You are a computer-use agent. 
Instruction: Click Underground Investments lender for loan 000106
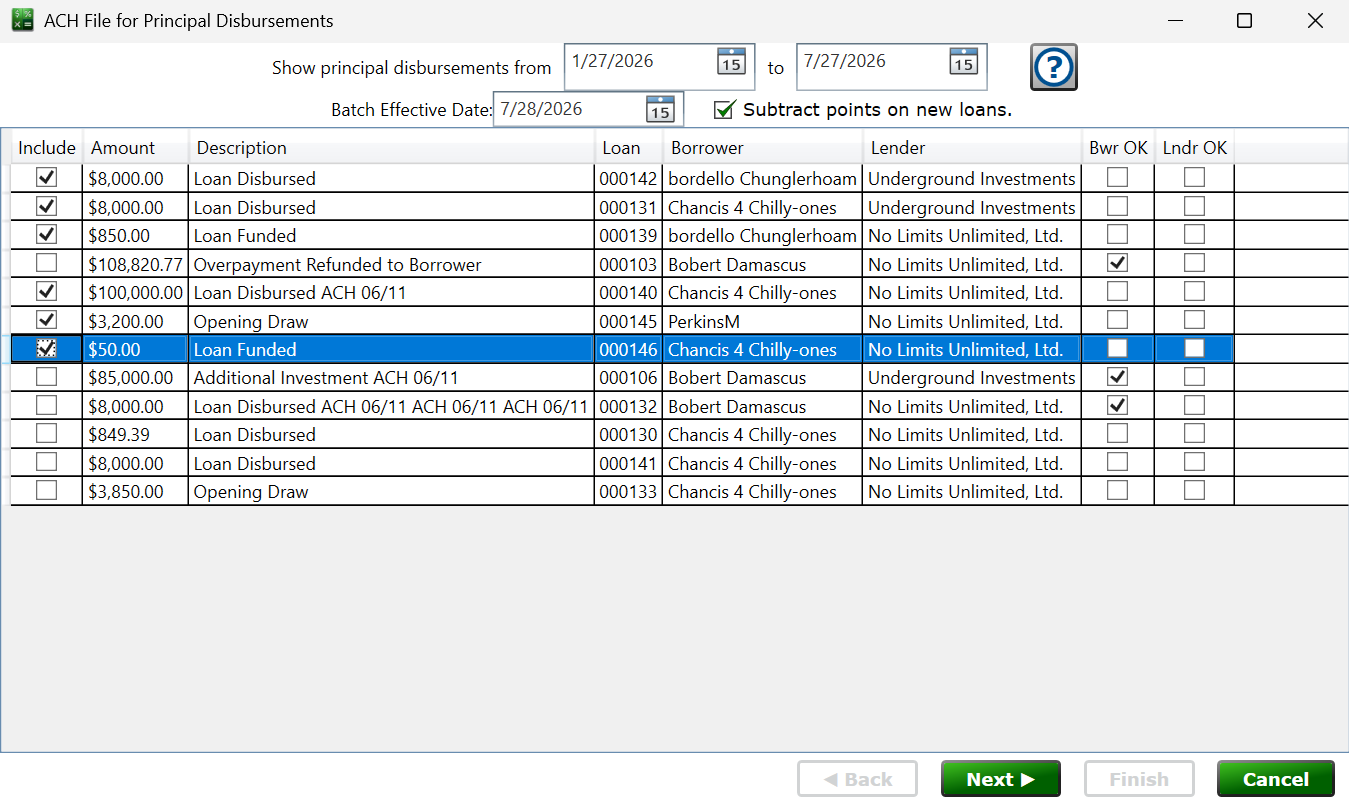(972, 378)
